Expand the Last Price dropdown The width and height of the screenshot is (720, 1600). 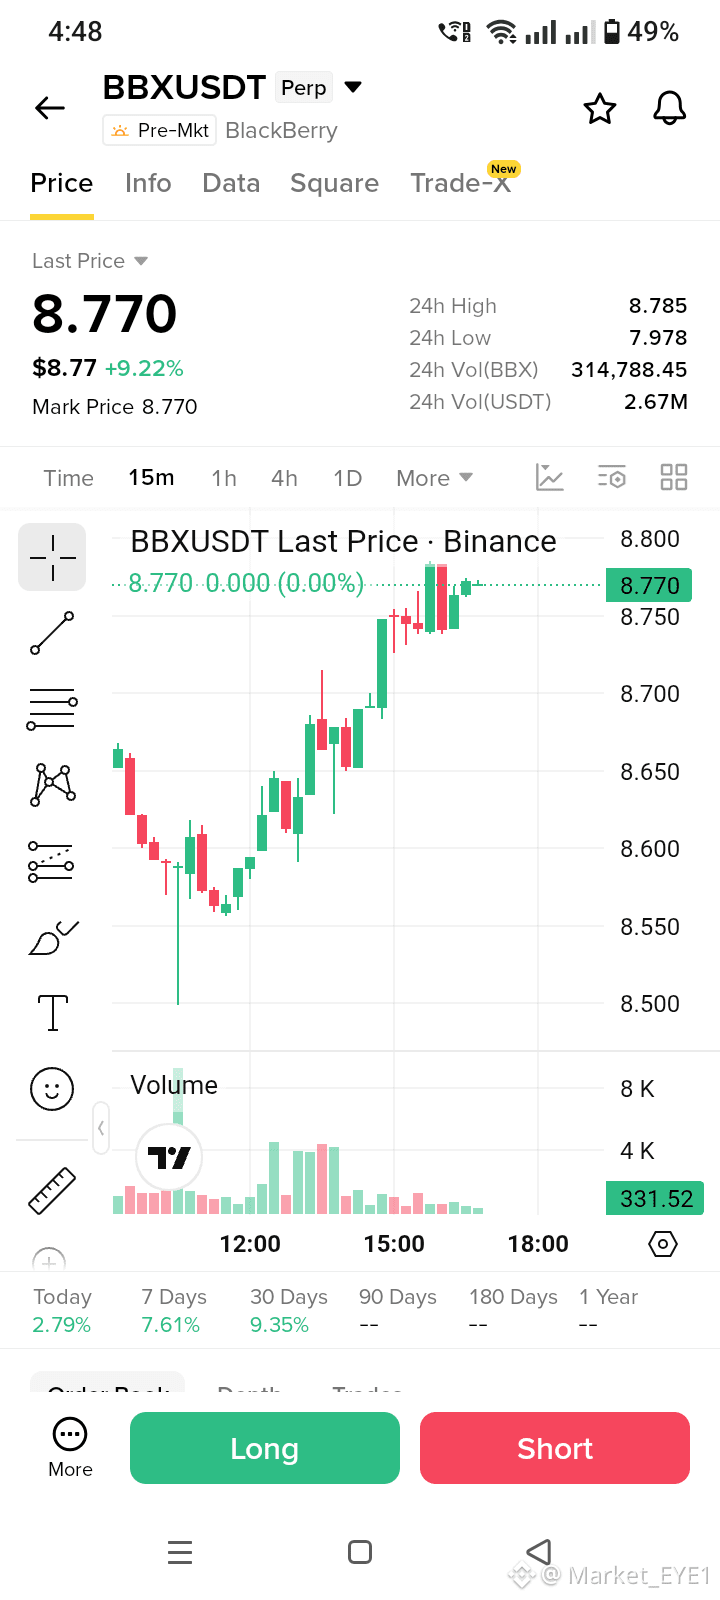90,261
